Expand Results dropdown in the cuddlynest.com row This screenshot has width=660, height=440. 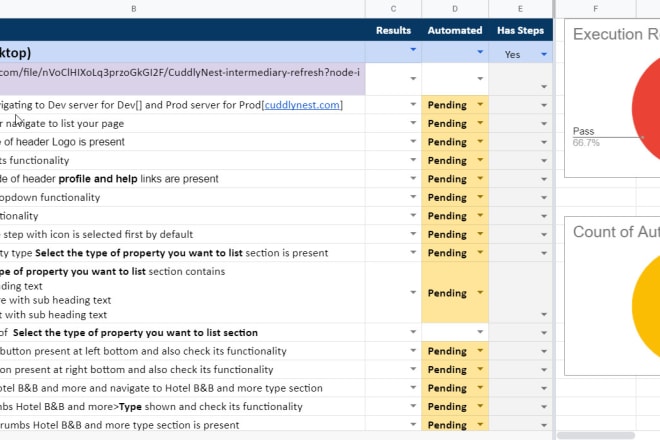(413, 104)
